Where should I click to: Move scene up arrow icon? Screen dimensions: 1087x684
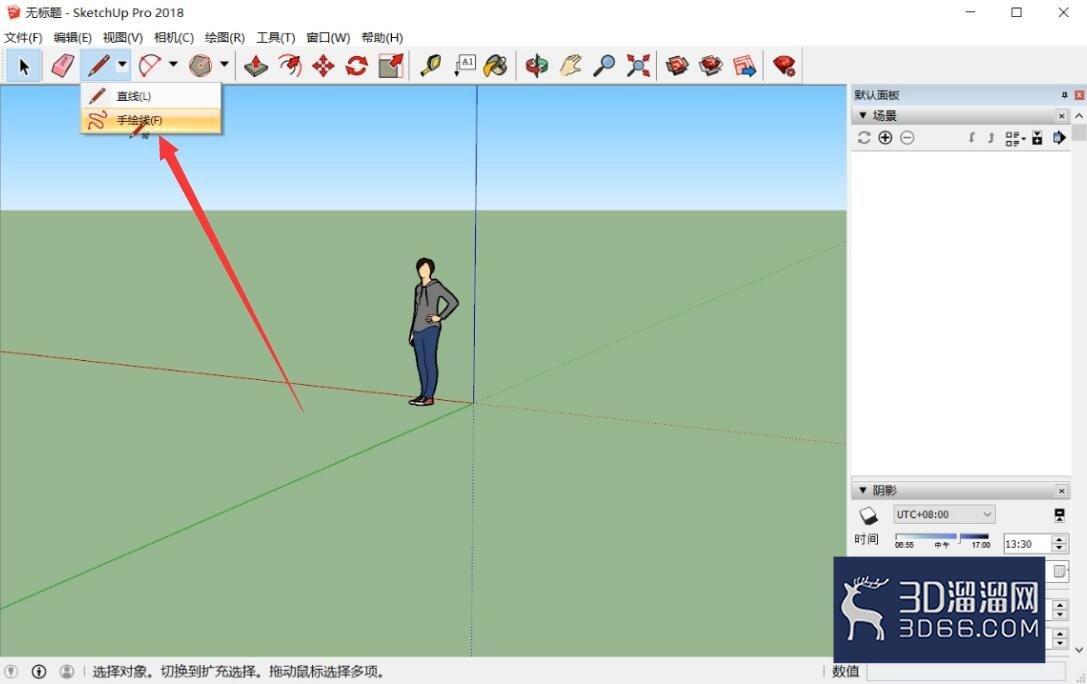[991, 138]
